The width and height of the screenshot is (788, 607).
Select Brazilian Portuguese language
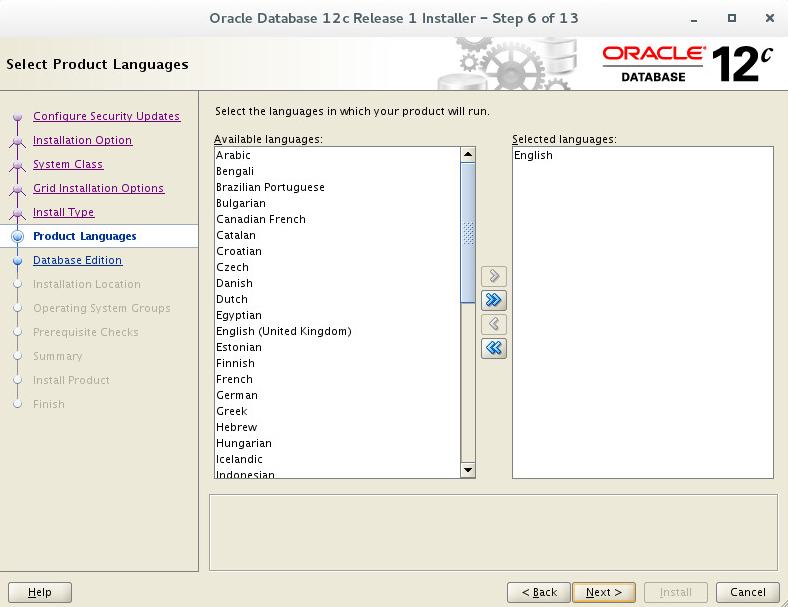coord(337,187)
